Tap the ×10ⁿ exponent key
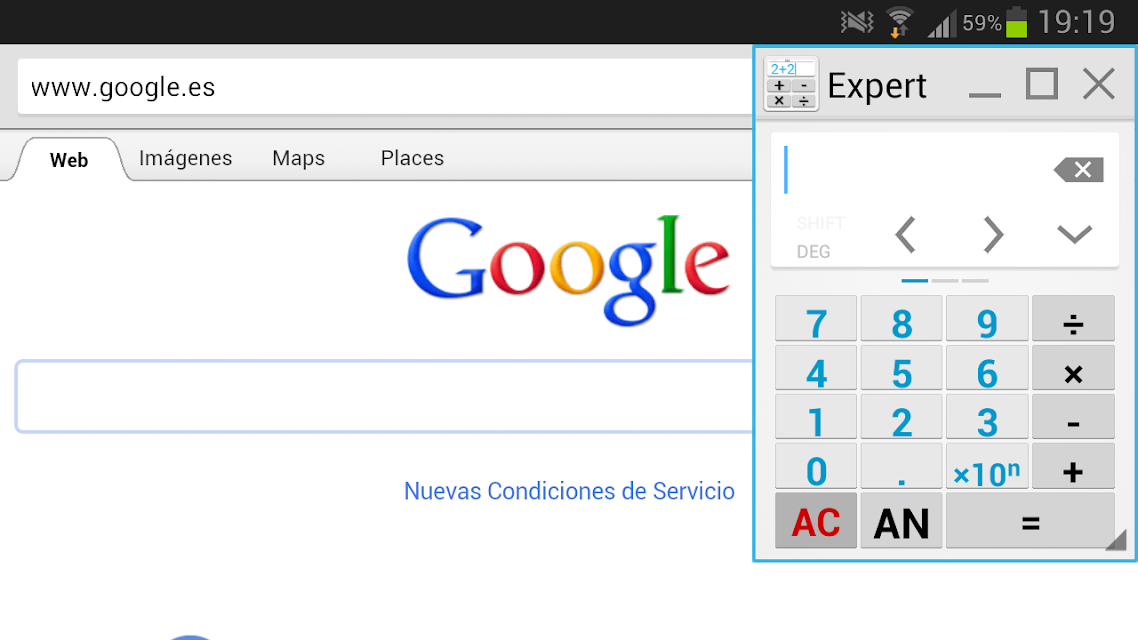1138x640 pixels. pos(987,467)
